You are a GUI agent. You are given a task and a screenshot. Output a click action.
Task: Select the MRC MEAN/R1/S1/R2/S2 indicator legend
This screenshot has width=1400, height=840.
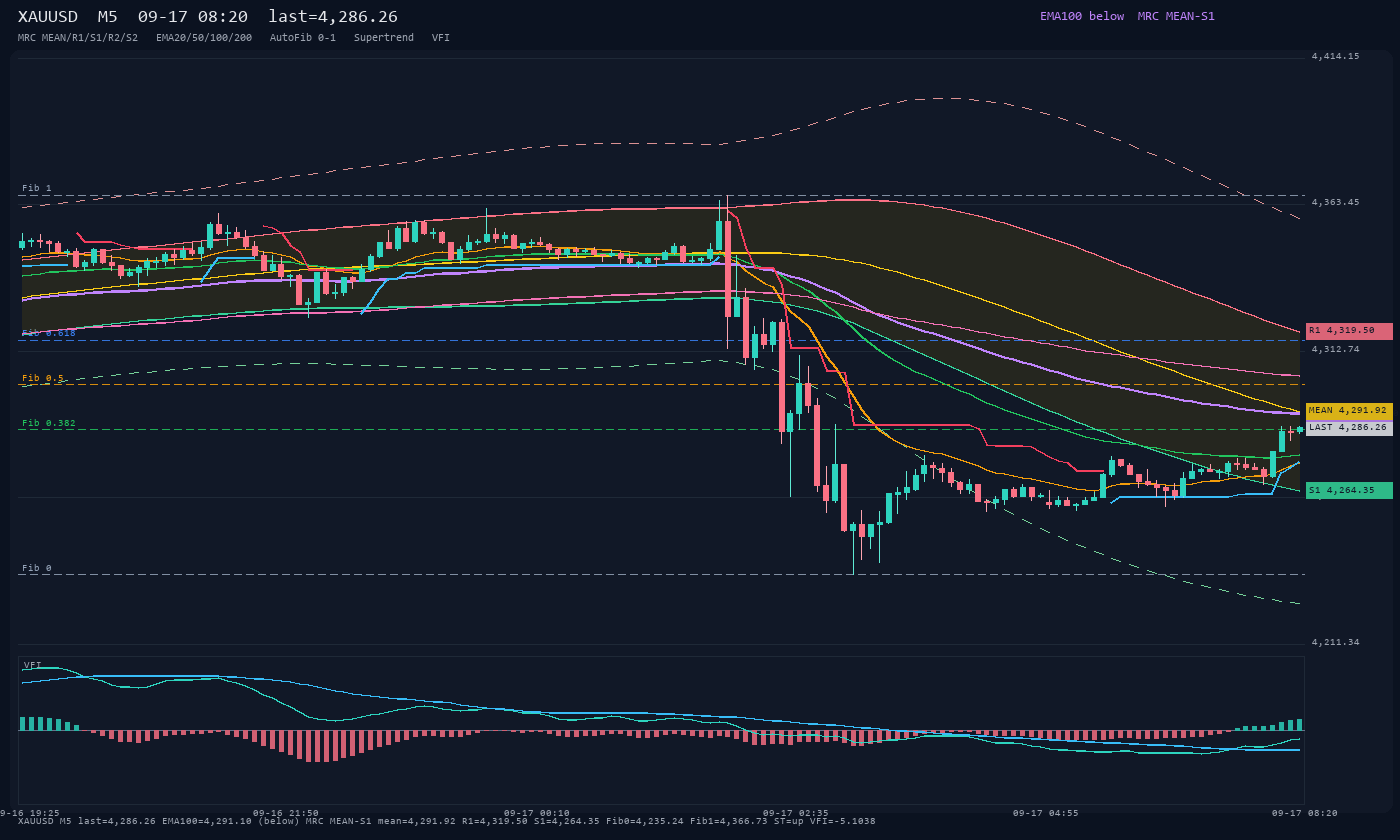click(x=78, y=38)
